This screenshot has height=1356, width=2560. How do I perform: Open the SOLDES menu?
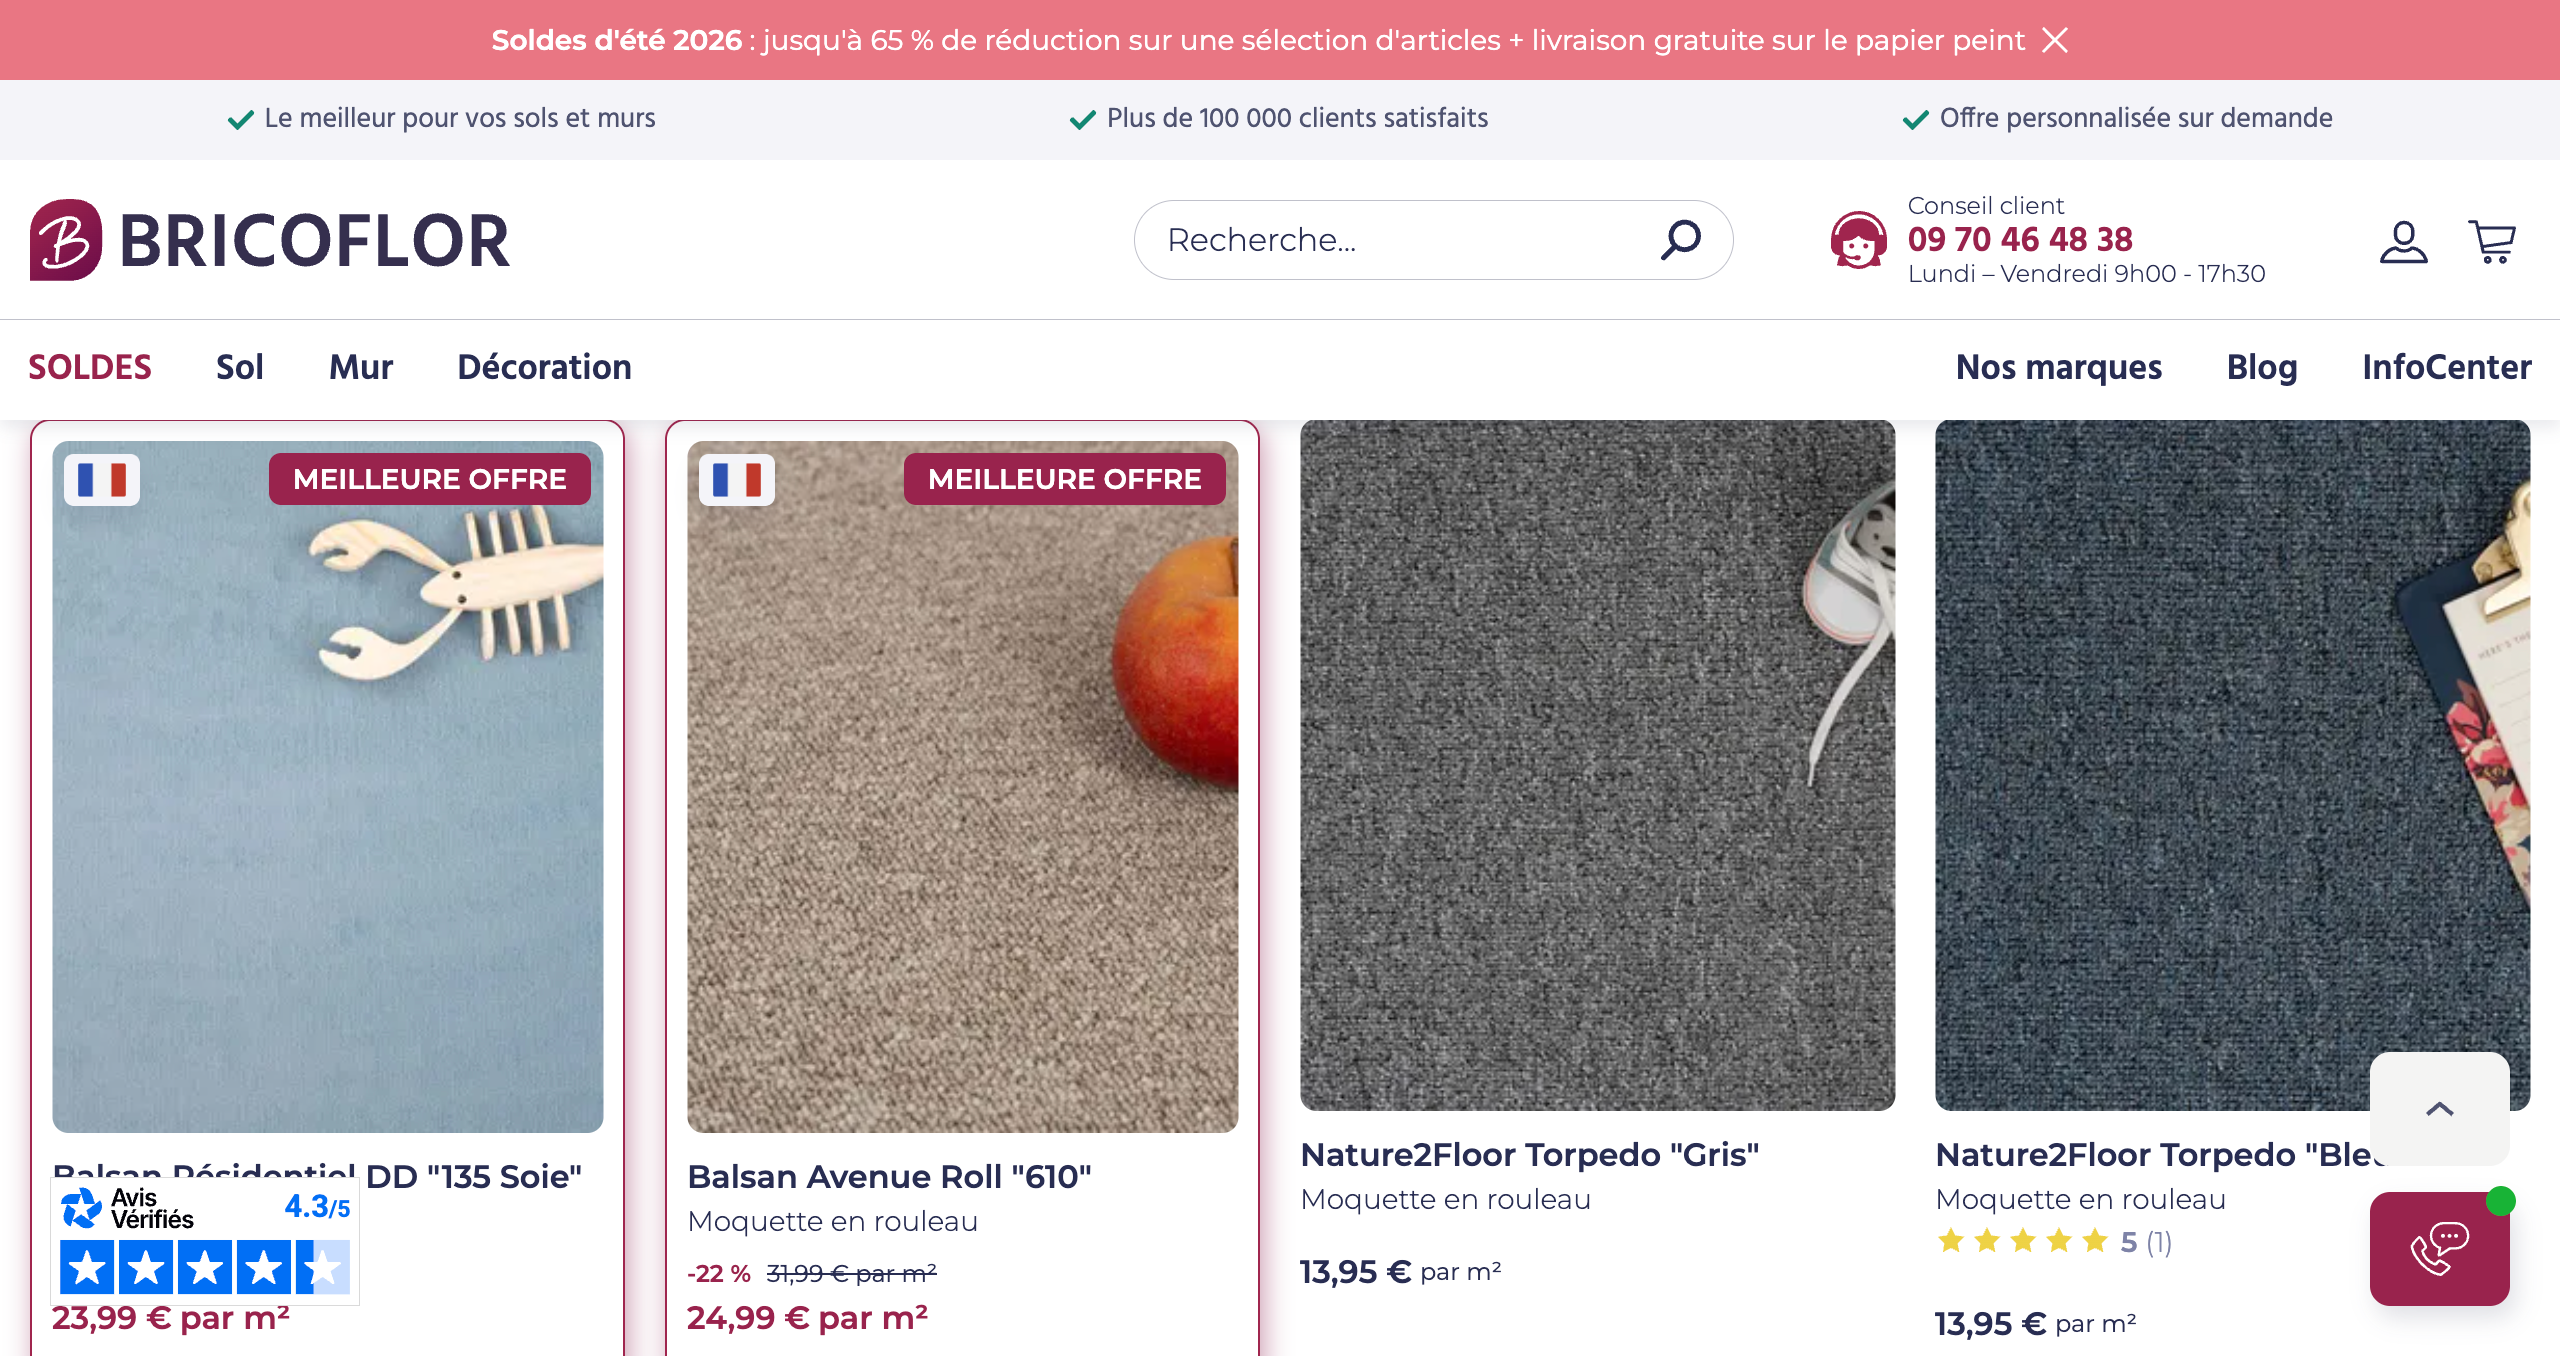click(90, 367)
